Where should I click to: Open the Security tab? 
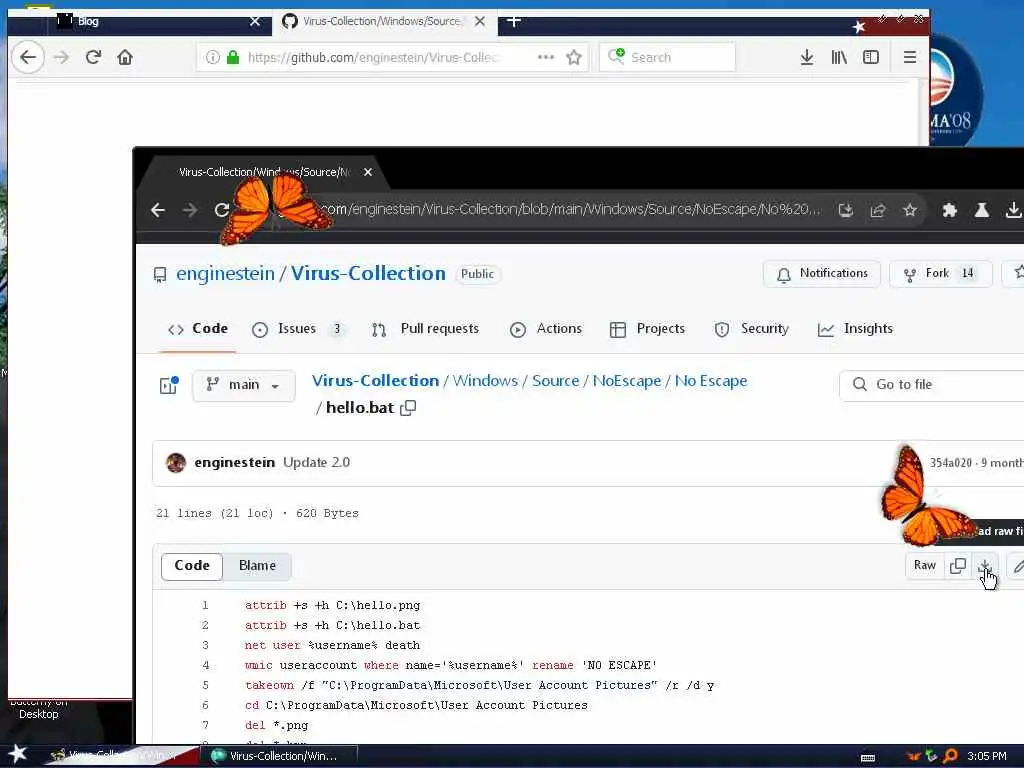pyautogui.click(x=752, y=328)
